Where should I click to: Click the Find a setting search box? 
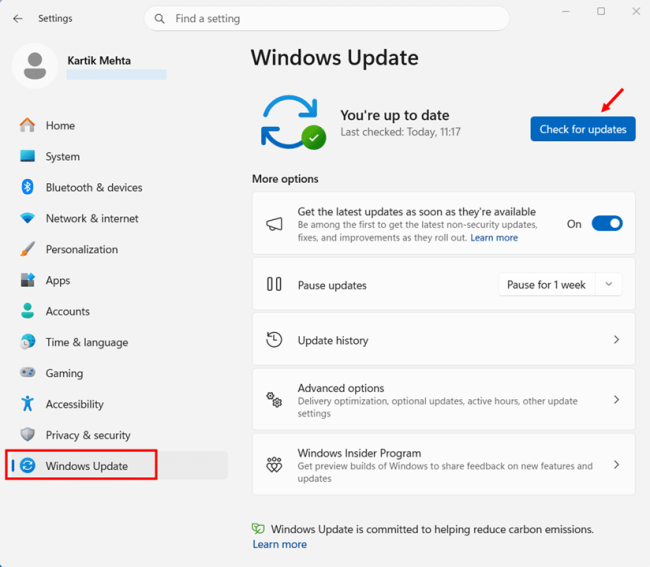coord(327,19)
